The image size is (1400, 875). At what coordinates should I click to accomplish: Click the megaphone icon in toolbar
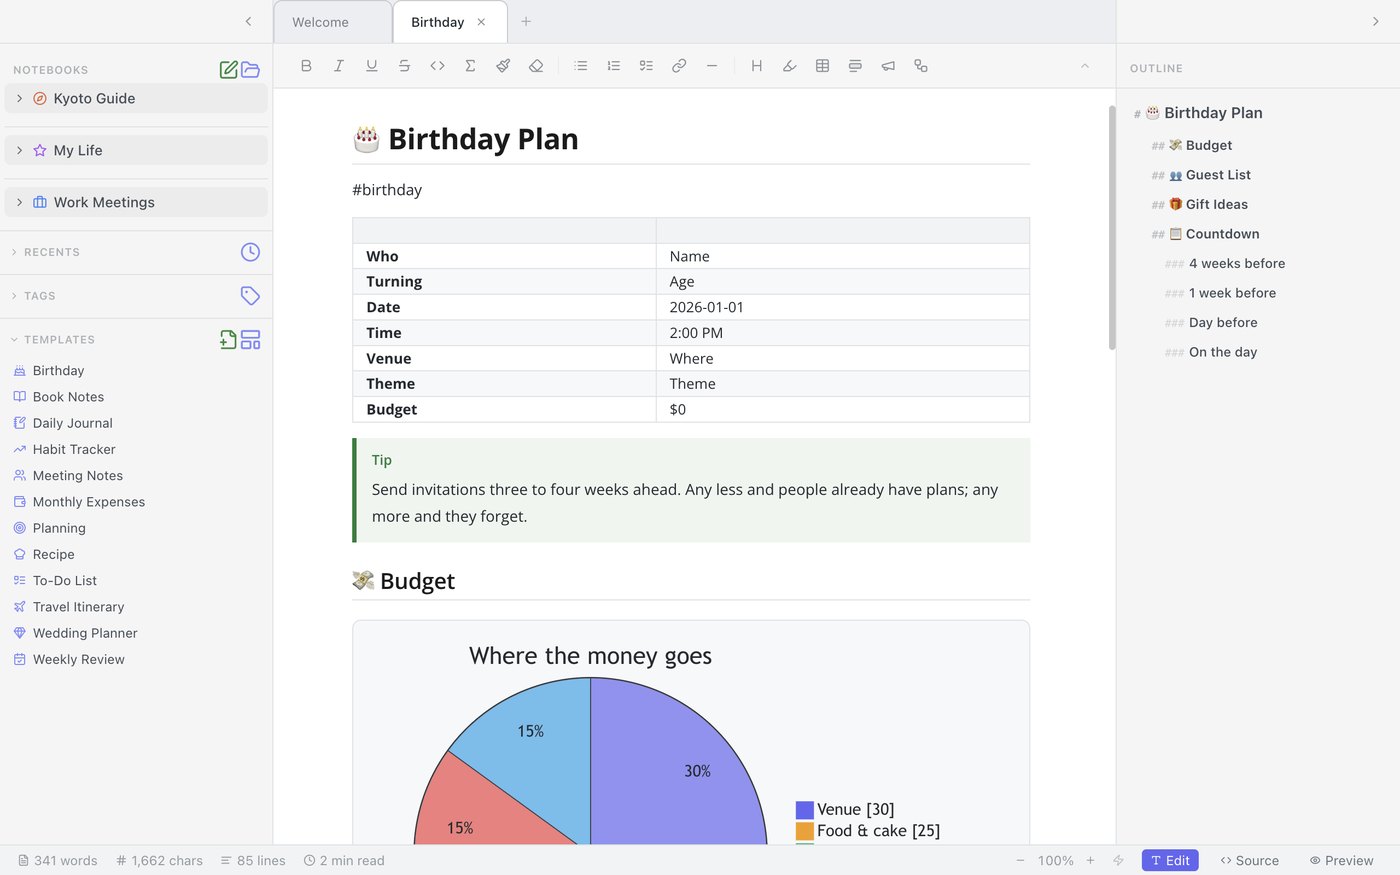coord(888,66)
